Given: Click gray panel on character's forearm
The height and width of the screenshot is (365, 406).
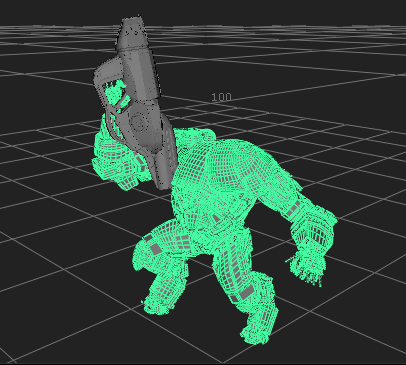Looking at the screenshot, I should (x=292, y=209).
